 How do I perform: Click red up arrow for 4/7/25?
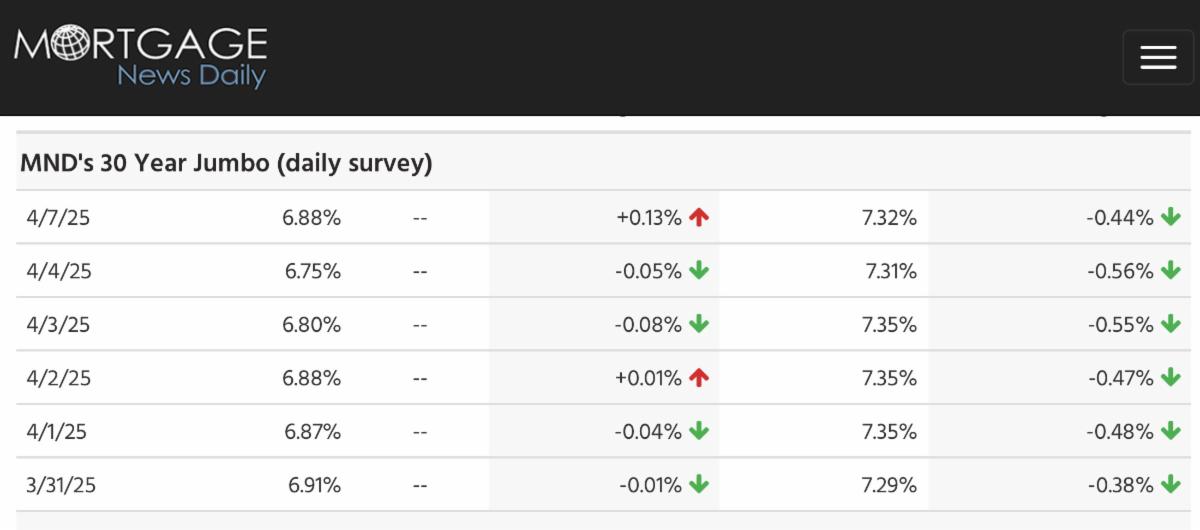699,217
